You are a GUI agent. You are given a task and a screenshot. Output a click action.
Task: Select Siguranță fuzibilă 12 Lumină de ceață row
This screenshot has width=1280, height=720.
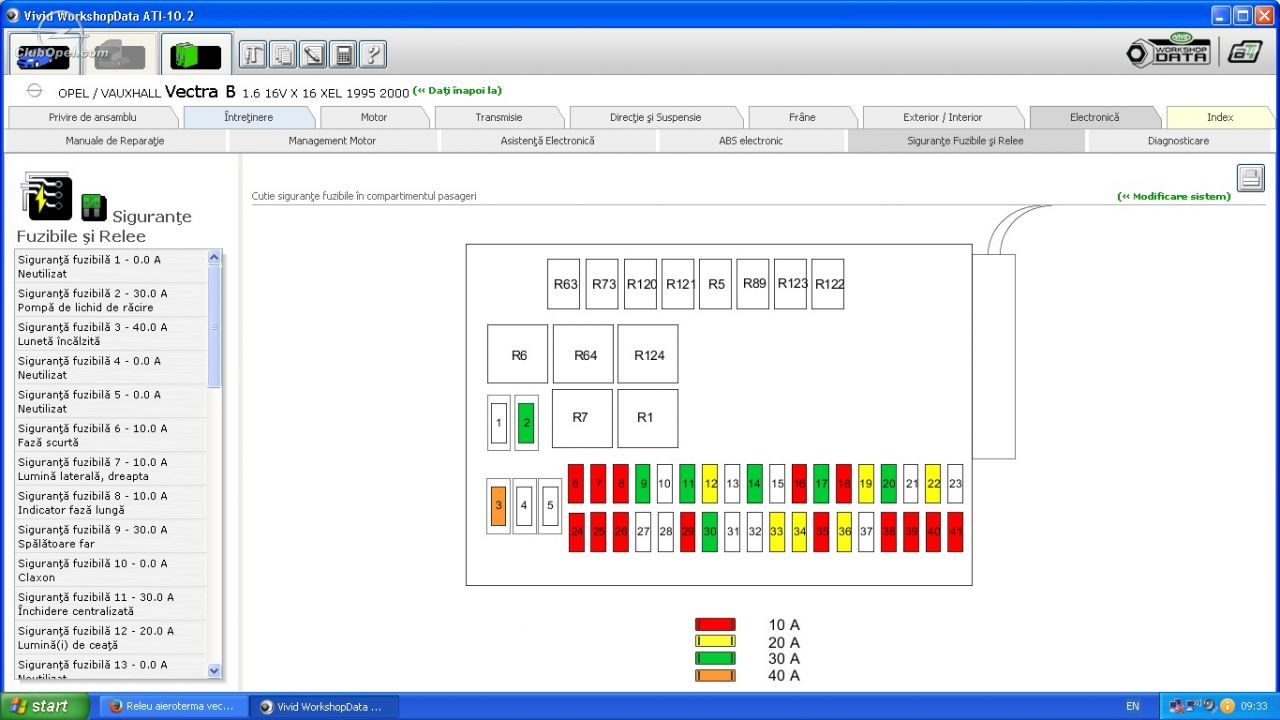pos(111,638)
